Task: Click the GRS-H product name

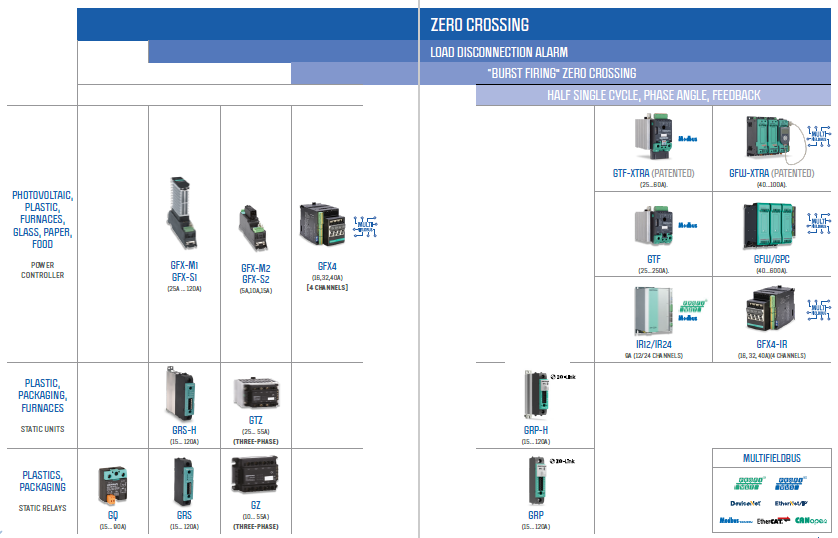Action: pyautogui.click(x=184, y=430)
